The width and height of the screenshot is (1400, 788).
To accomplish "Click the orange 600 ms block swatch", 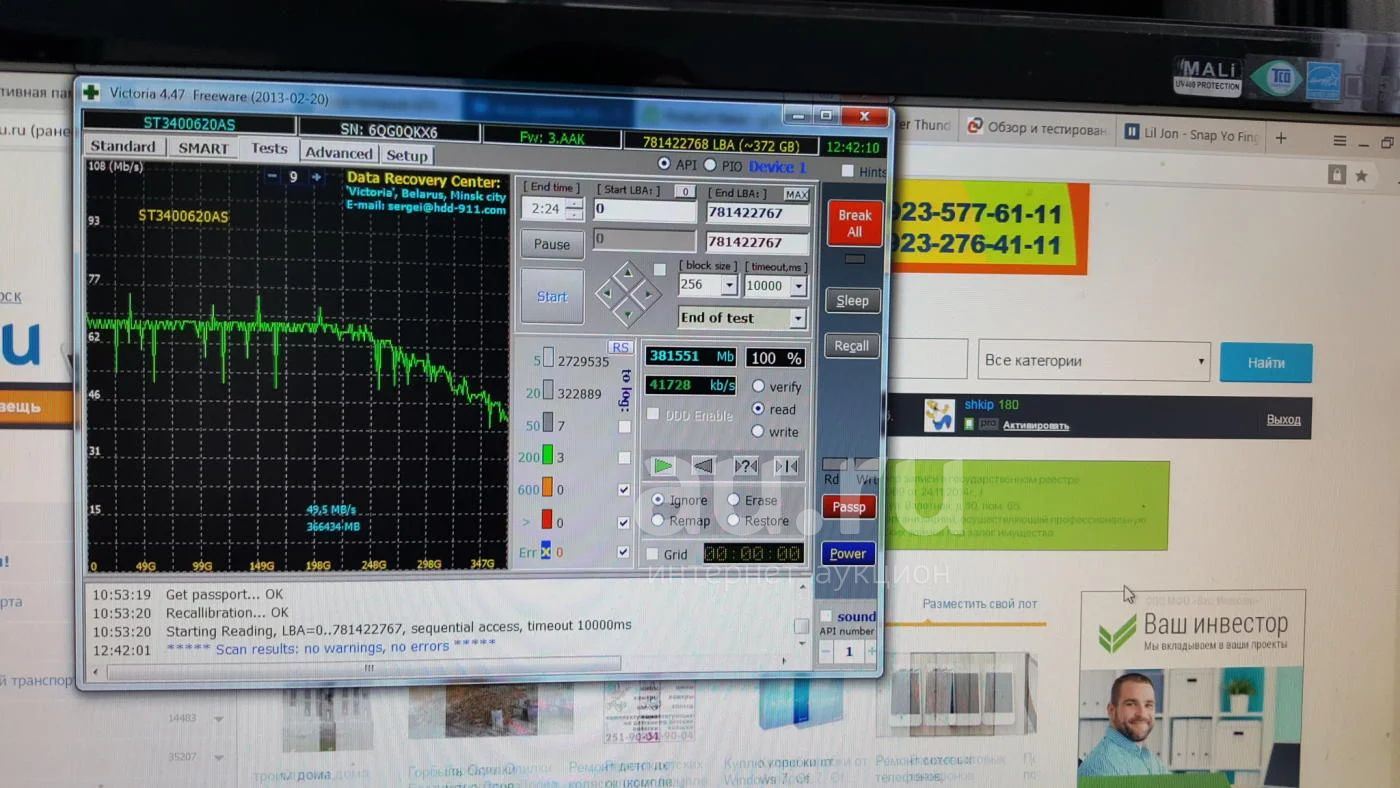I will coord(547,488).
